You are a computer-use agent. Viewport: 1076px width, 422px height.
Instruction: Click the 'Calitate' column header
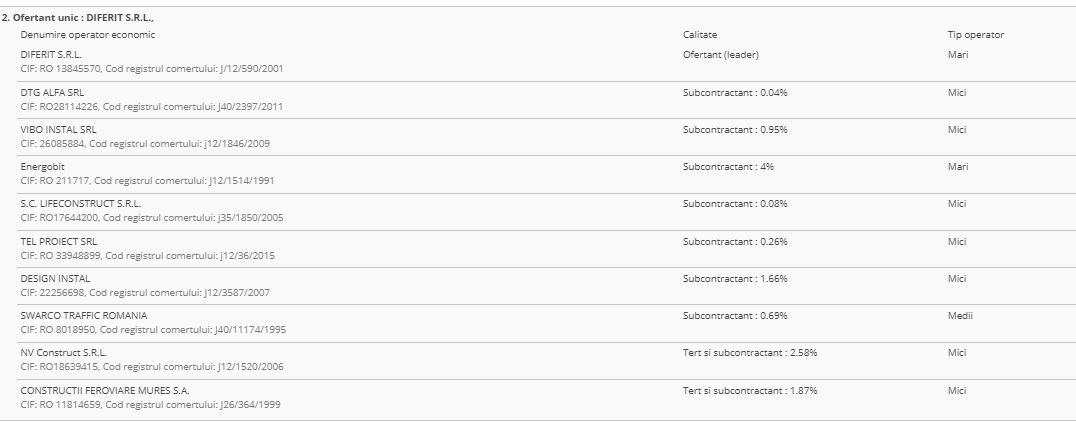pyautogui.click(x=700, y=35)
